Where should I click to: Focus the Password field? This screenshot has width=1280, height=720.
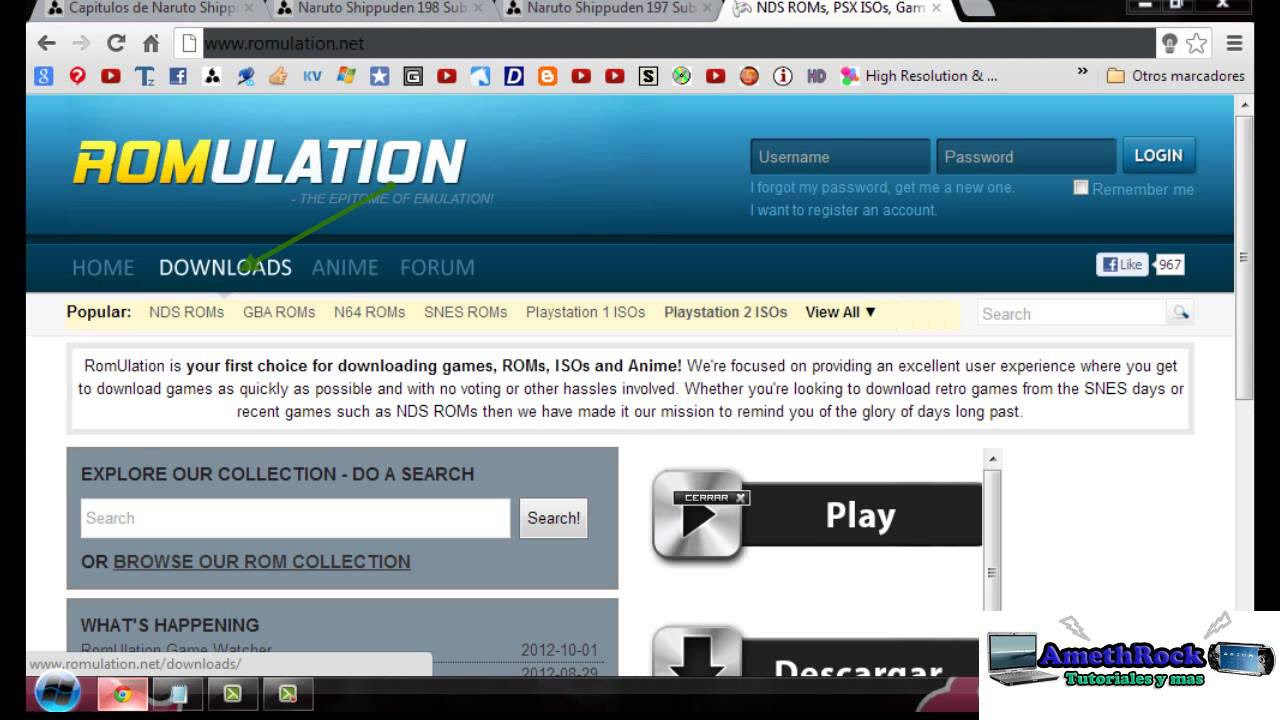pos(1026,157)
